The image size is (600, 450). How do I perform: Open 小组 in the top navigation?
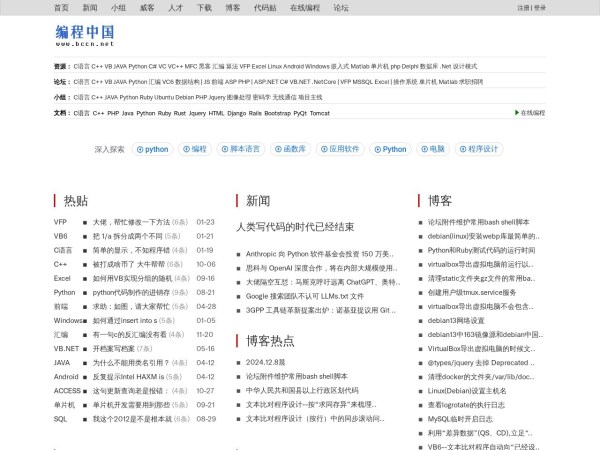[x=118, y=8]
